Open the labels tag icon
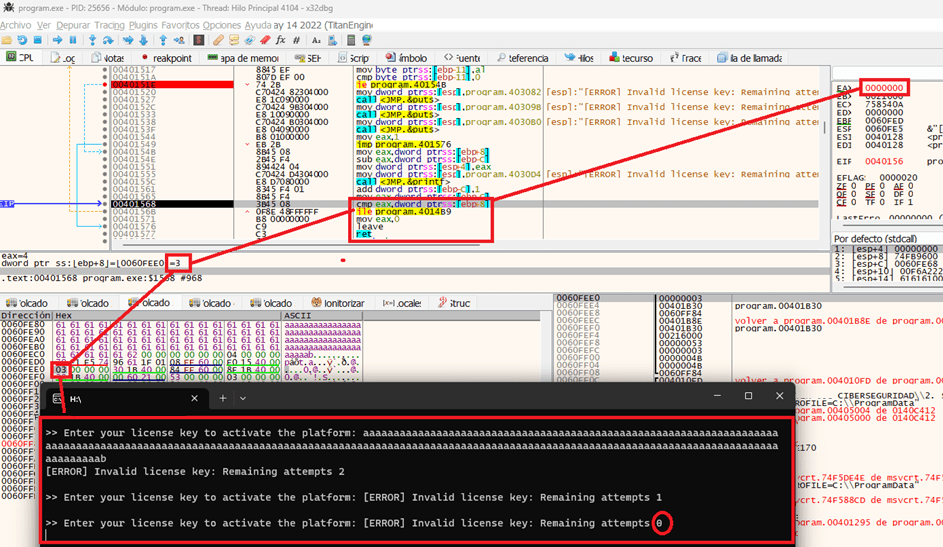The height and width of the screenshot is (547, 943). 249,40
